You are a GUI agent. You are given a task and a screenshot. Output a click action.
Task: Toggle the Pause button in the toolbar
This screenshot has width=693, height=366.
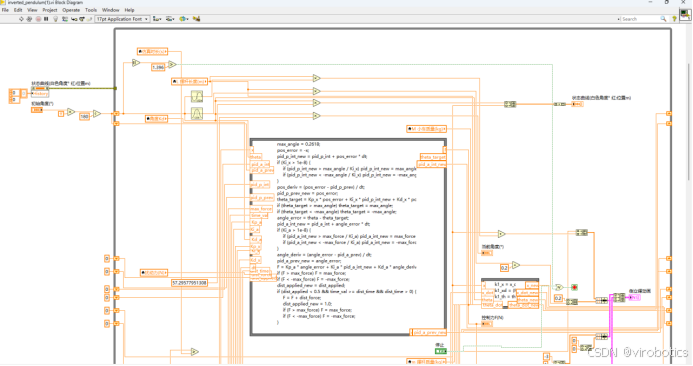point(46,19)
